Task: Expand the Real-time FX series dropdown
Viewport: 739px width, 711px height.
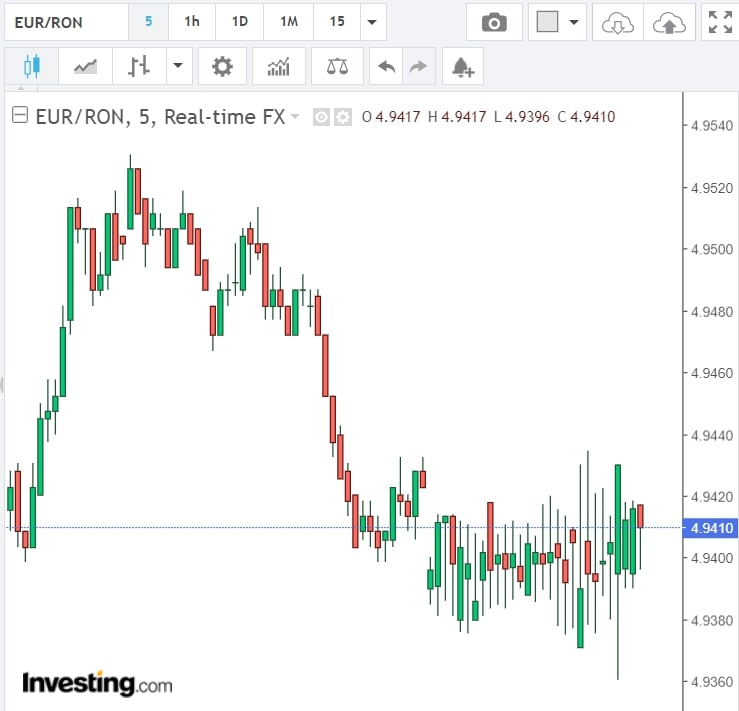Action: tap(295, 117)
